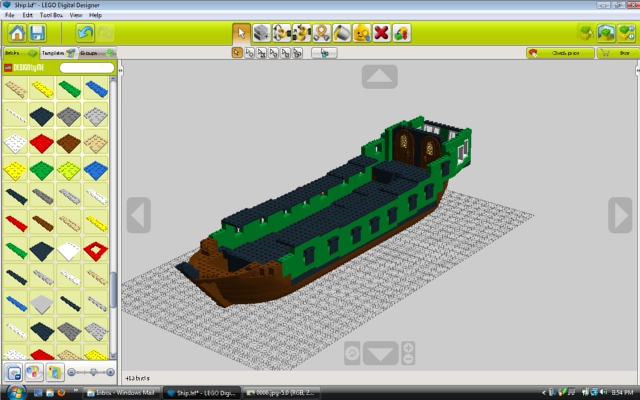Pick the Flex tool
640x400 pixels.
pos(322,33)
